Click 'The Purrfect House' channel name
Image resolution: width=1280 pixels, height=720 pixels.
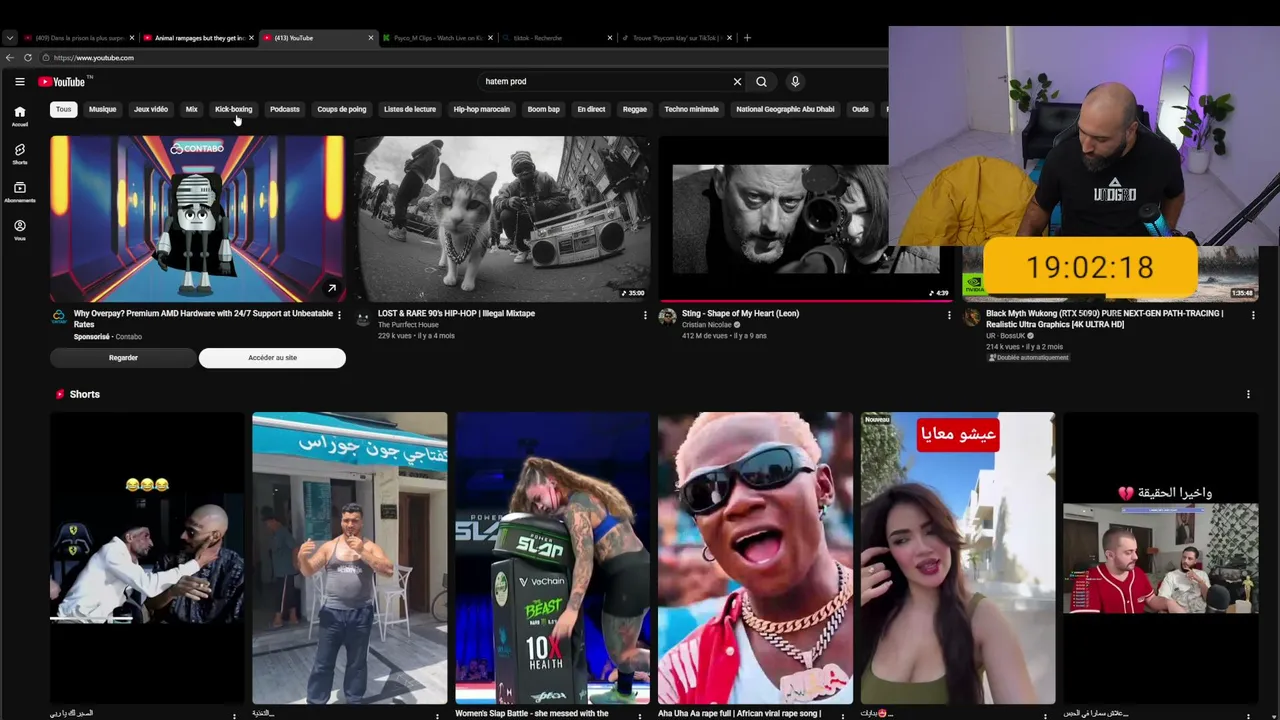click(x=408, y=325)
